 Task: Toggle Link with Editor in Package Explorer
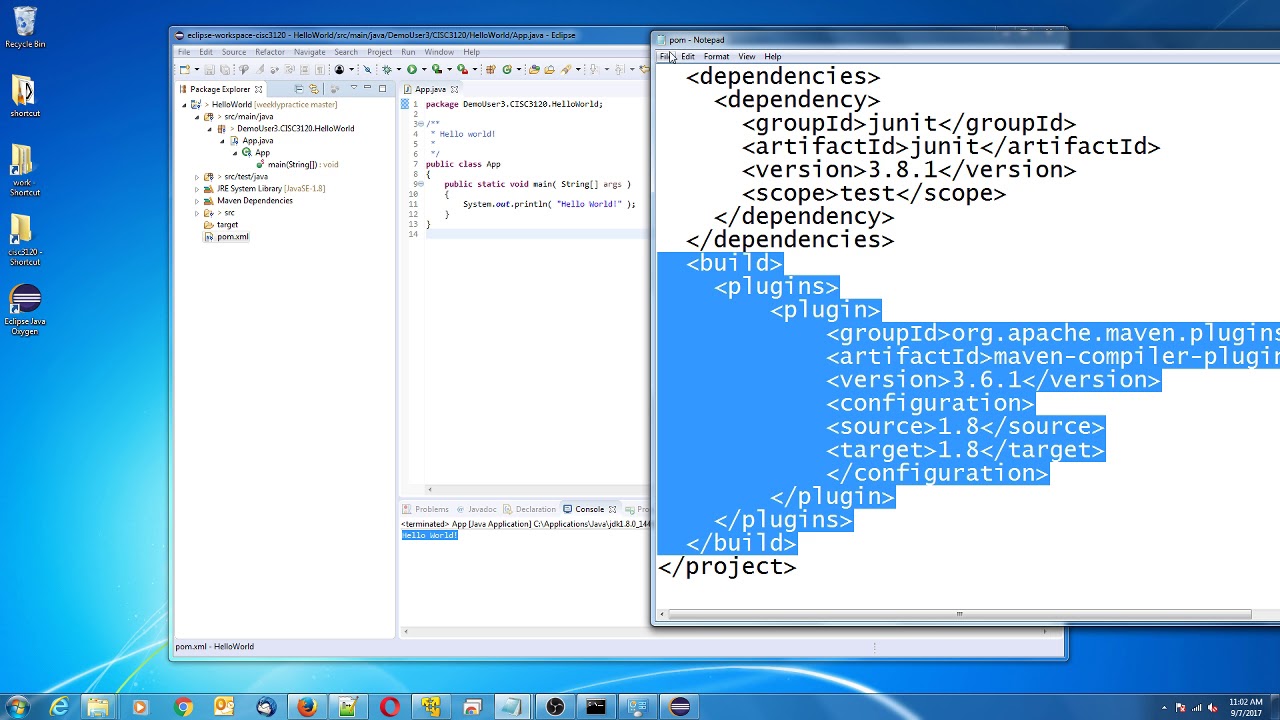click(313, 89)
